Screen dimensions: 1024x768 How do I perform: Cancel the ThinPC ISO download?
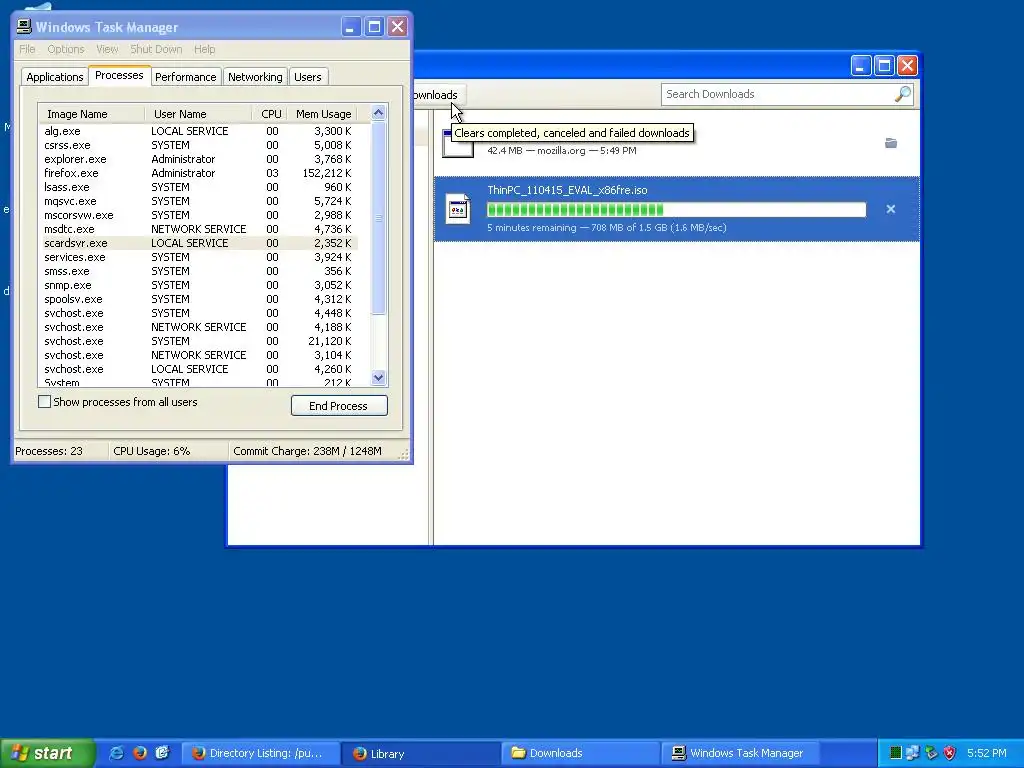[x=891, y=209]
